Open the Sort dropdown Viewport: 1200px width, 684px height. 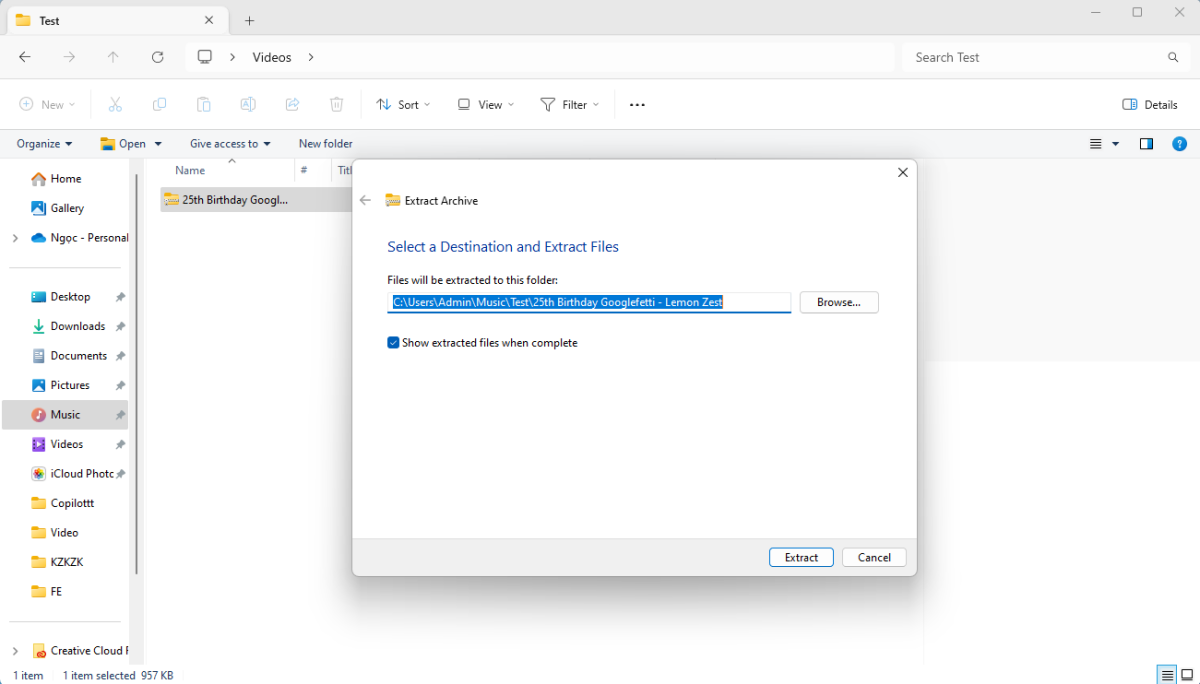[x=403, y=104]
